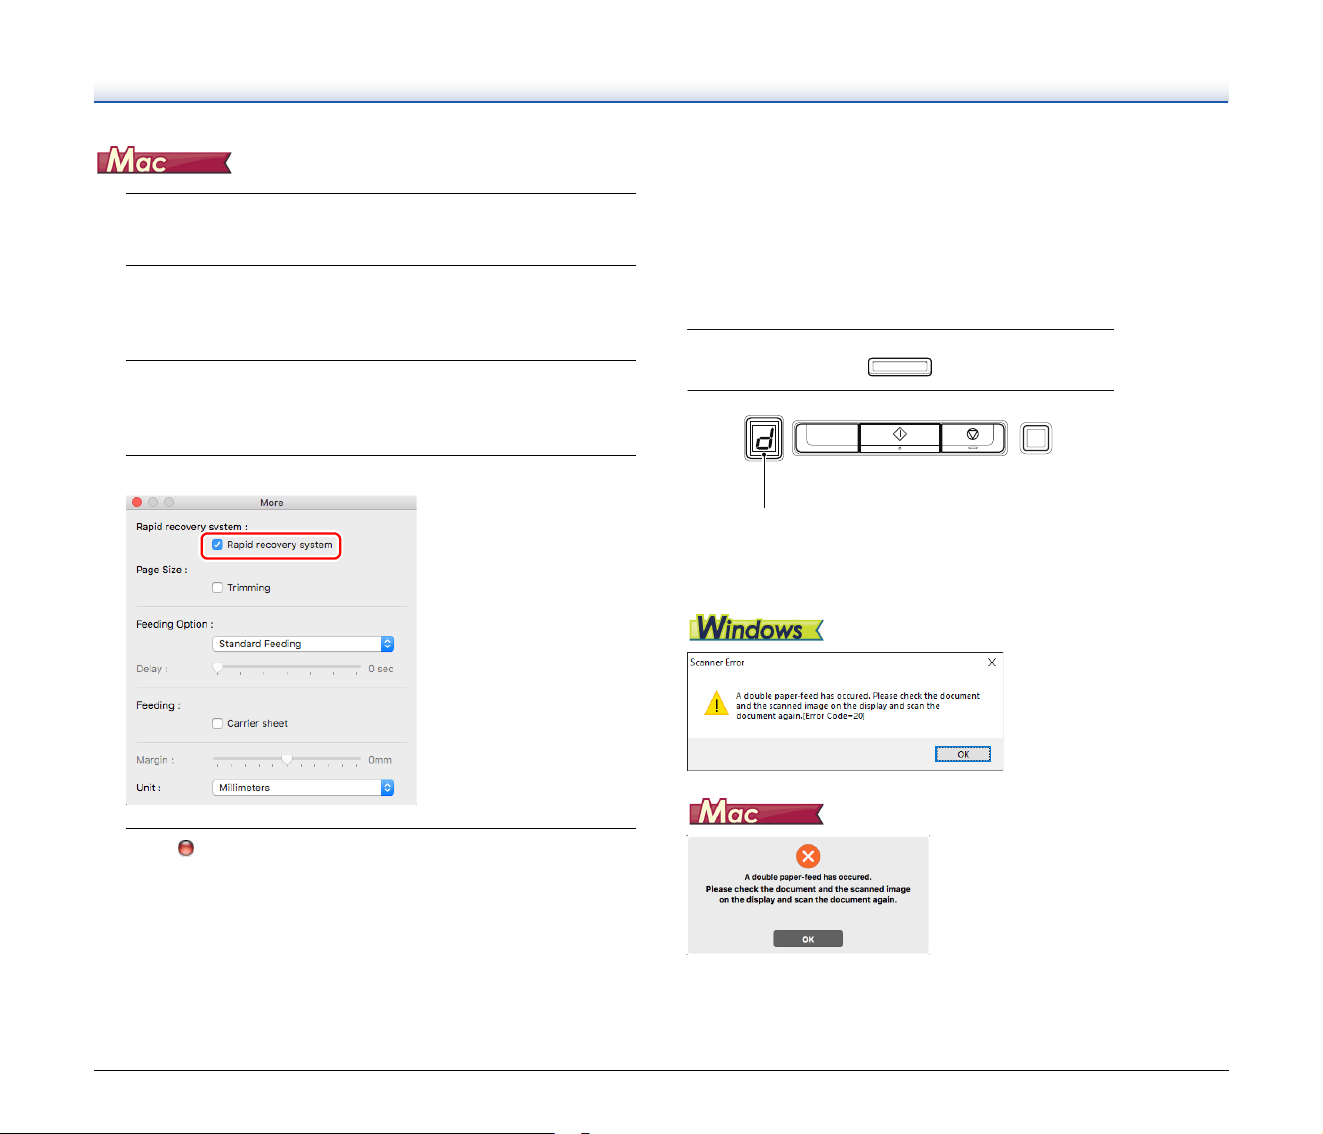The height and width of the screenshot is (1134, 1323).
Task: Click the scanner display showing 'd'
Action: [764, 438]
